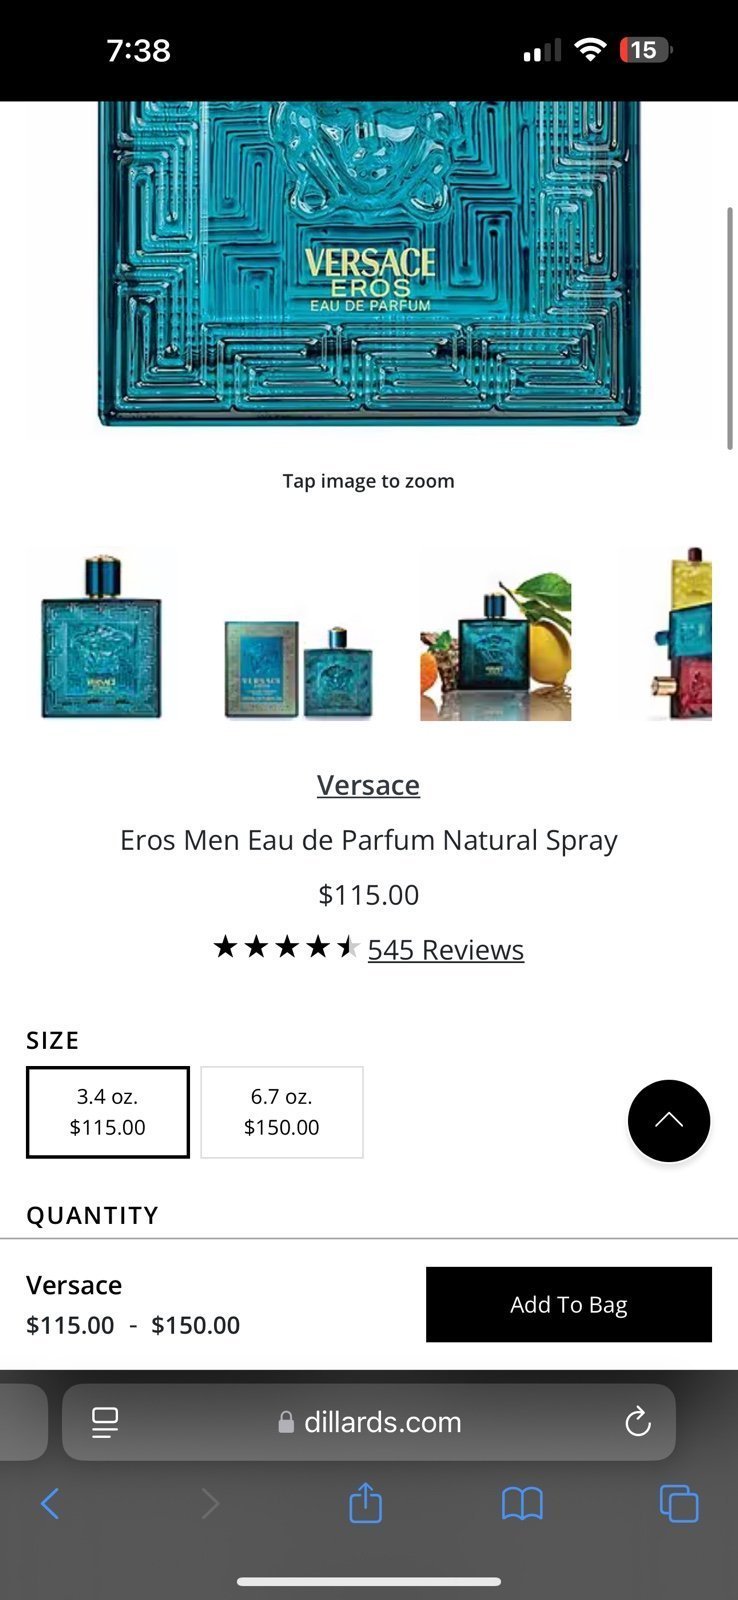The width and height of the screenshot is (738, 1600).
Task: Open the Safari share sheet icon
Action: coord(366,1502)
